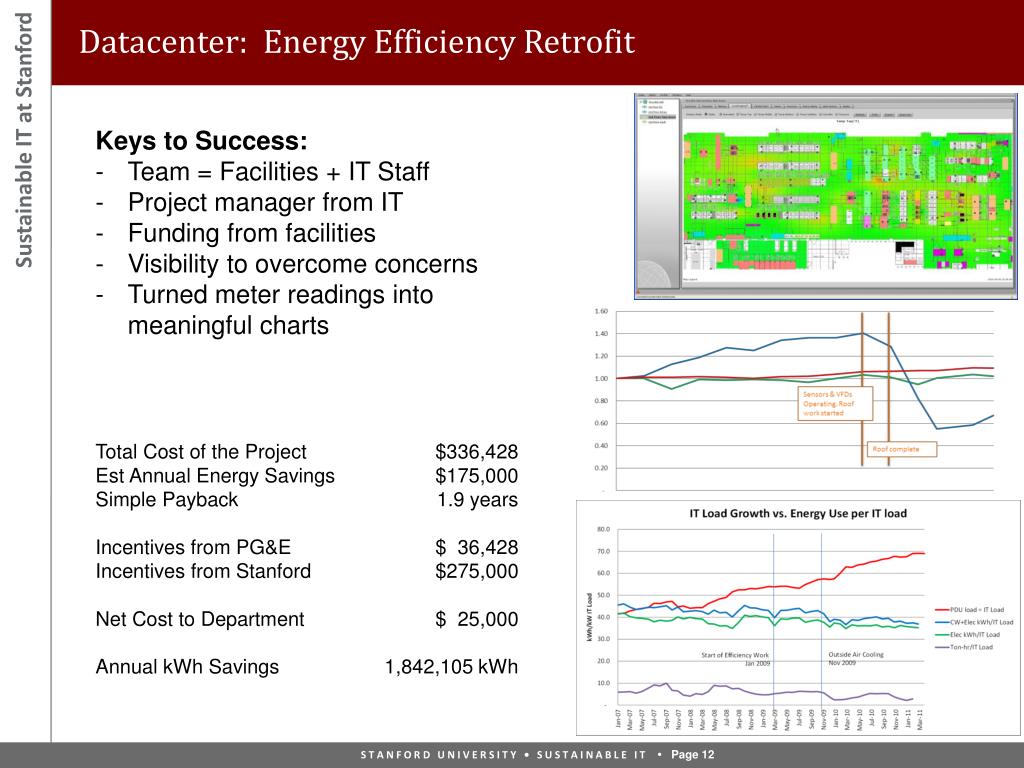
Task: Click the bullet Visibility to overcome concerns
Action: pos(302,264)
